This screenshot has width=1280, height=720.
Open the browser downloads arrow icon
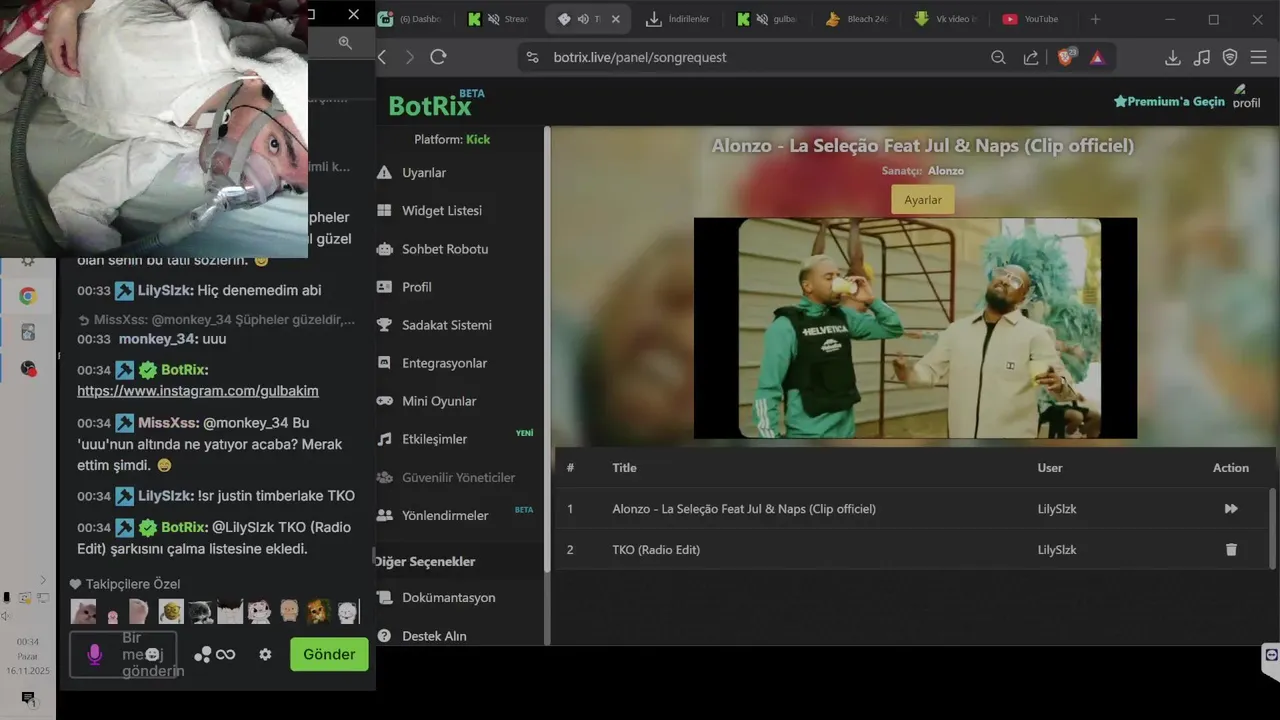click(x=1173, y=57)
